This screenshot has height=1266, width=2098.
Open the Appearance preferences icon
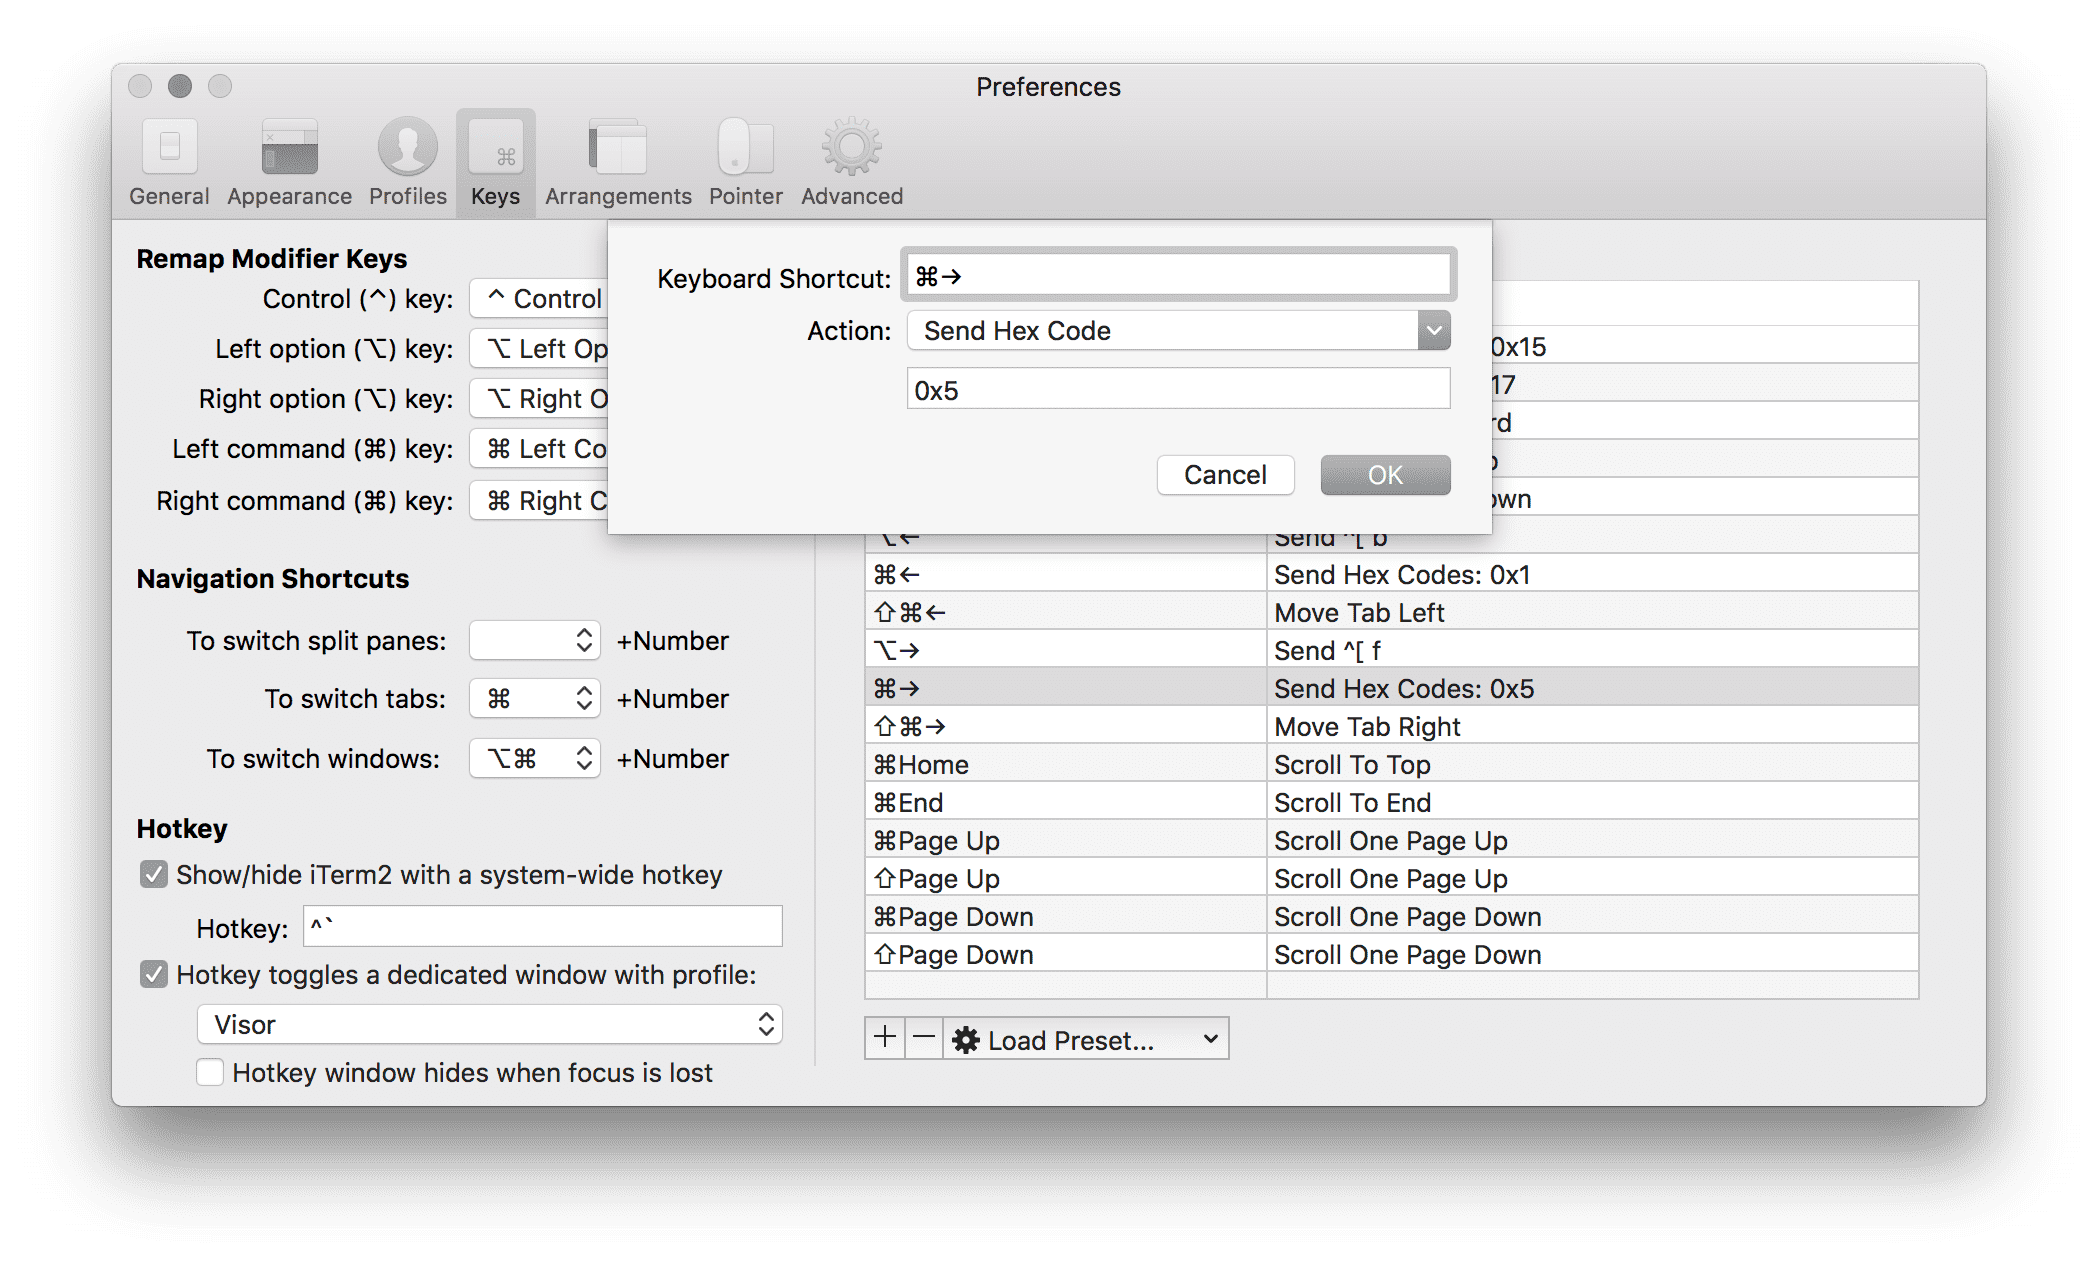pyautogui.click(x=289, y=150)
